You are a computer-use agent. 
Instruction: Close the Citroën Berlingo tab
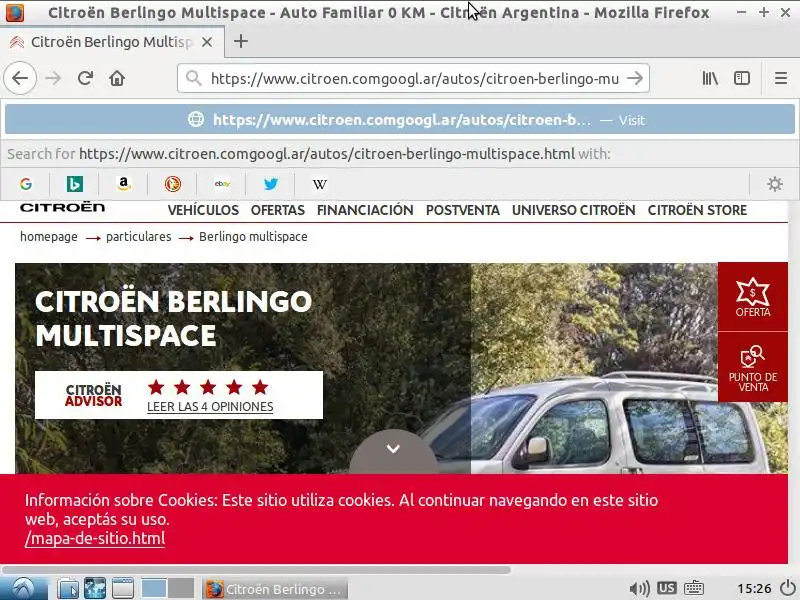point(207,42)
